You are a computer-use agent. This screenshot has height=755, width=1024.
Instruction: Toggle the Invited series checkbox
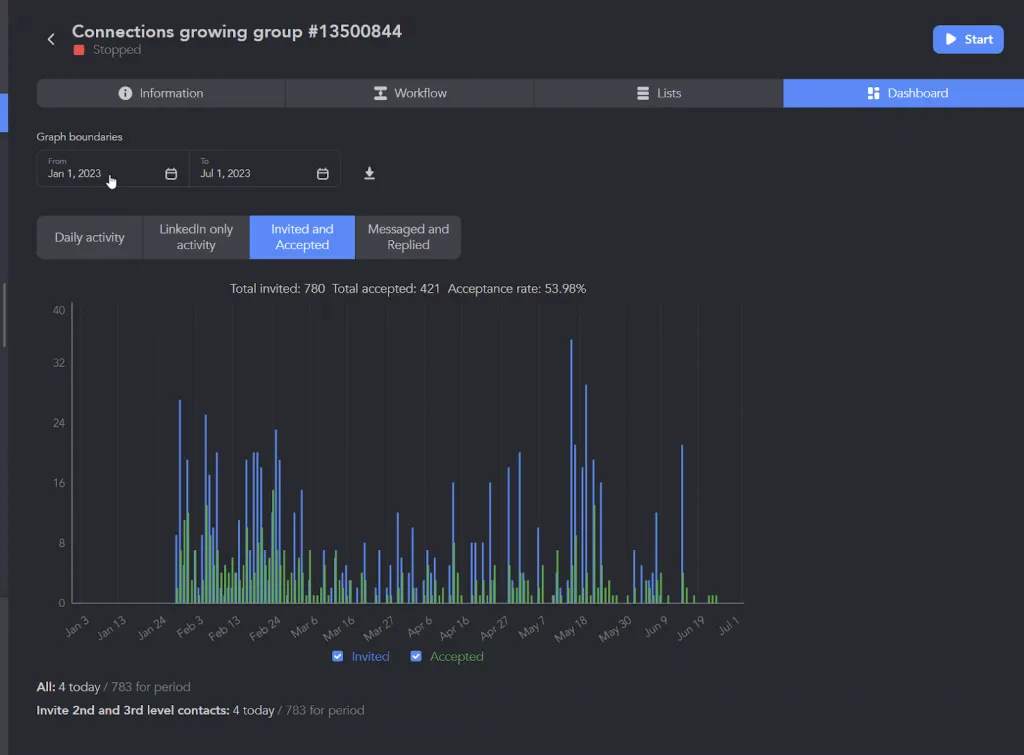pyautogui.click(x=338, y=656)
